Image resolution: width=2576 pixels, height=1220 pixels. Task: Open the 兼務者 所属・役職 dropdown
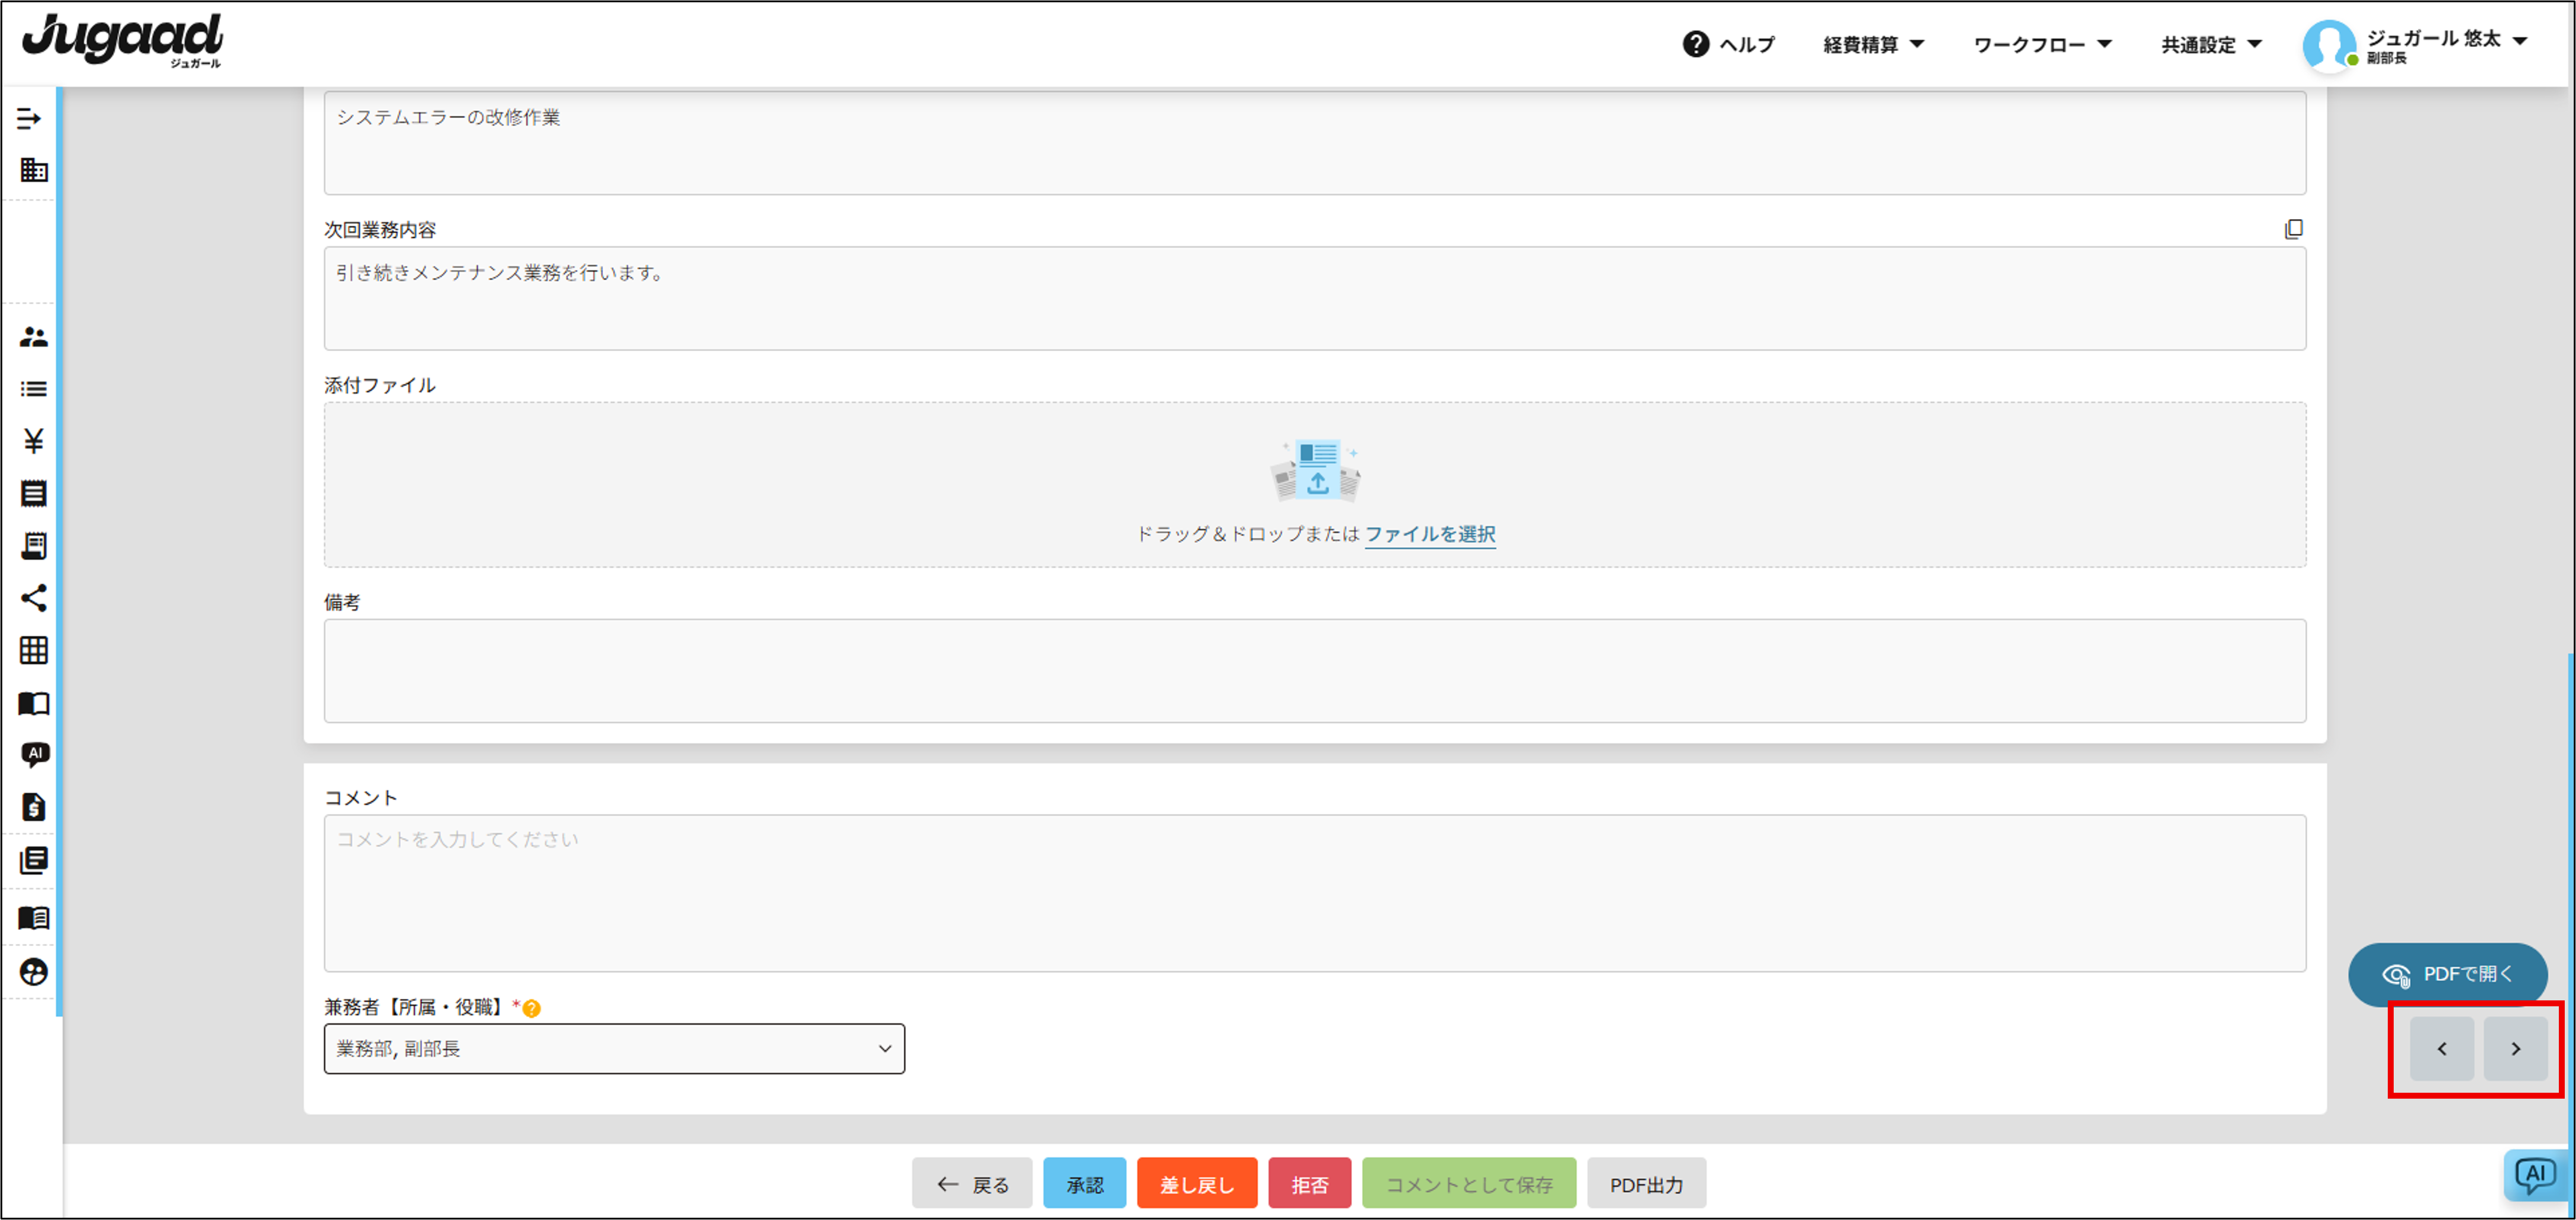(614, 1048)
